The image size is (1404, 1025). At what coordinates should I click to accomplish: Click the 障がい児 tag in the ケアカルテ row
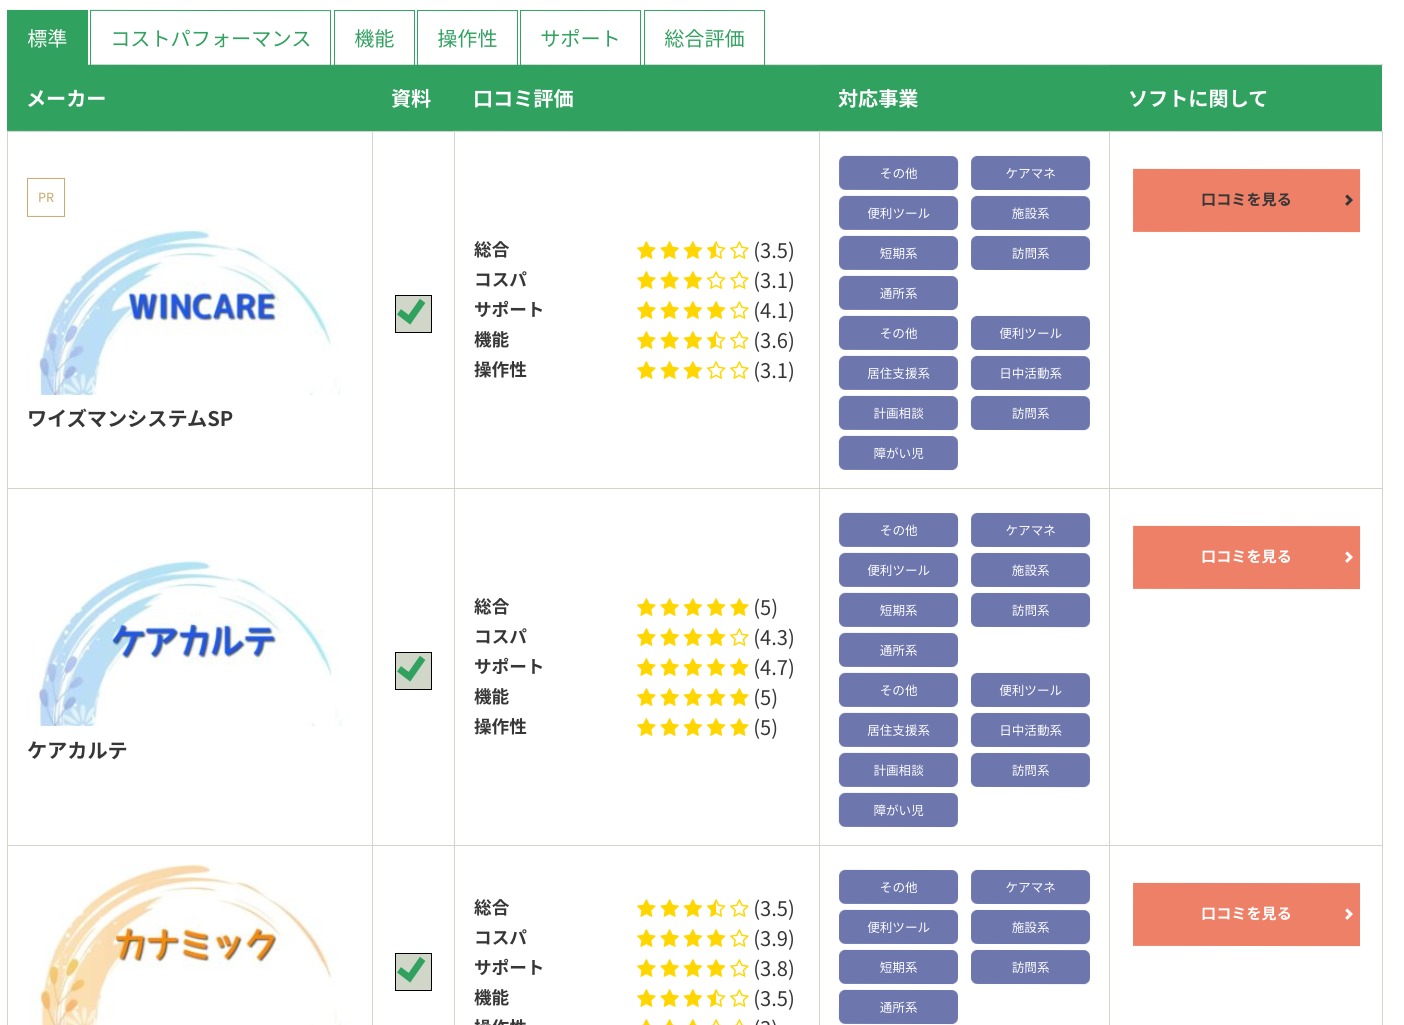coord(898,810)
